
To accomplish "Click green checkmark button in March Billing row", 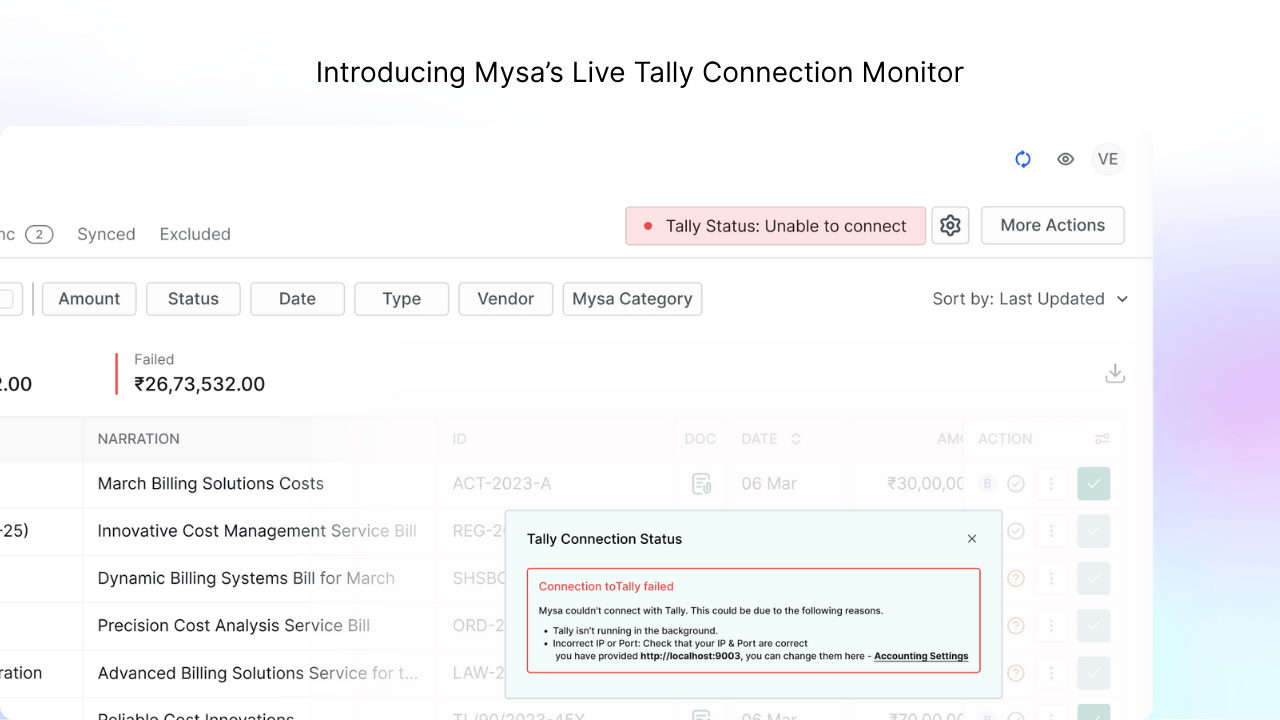I will coord(1094,484).
